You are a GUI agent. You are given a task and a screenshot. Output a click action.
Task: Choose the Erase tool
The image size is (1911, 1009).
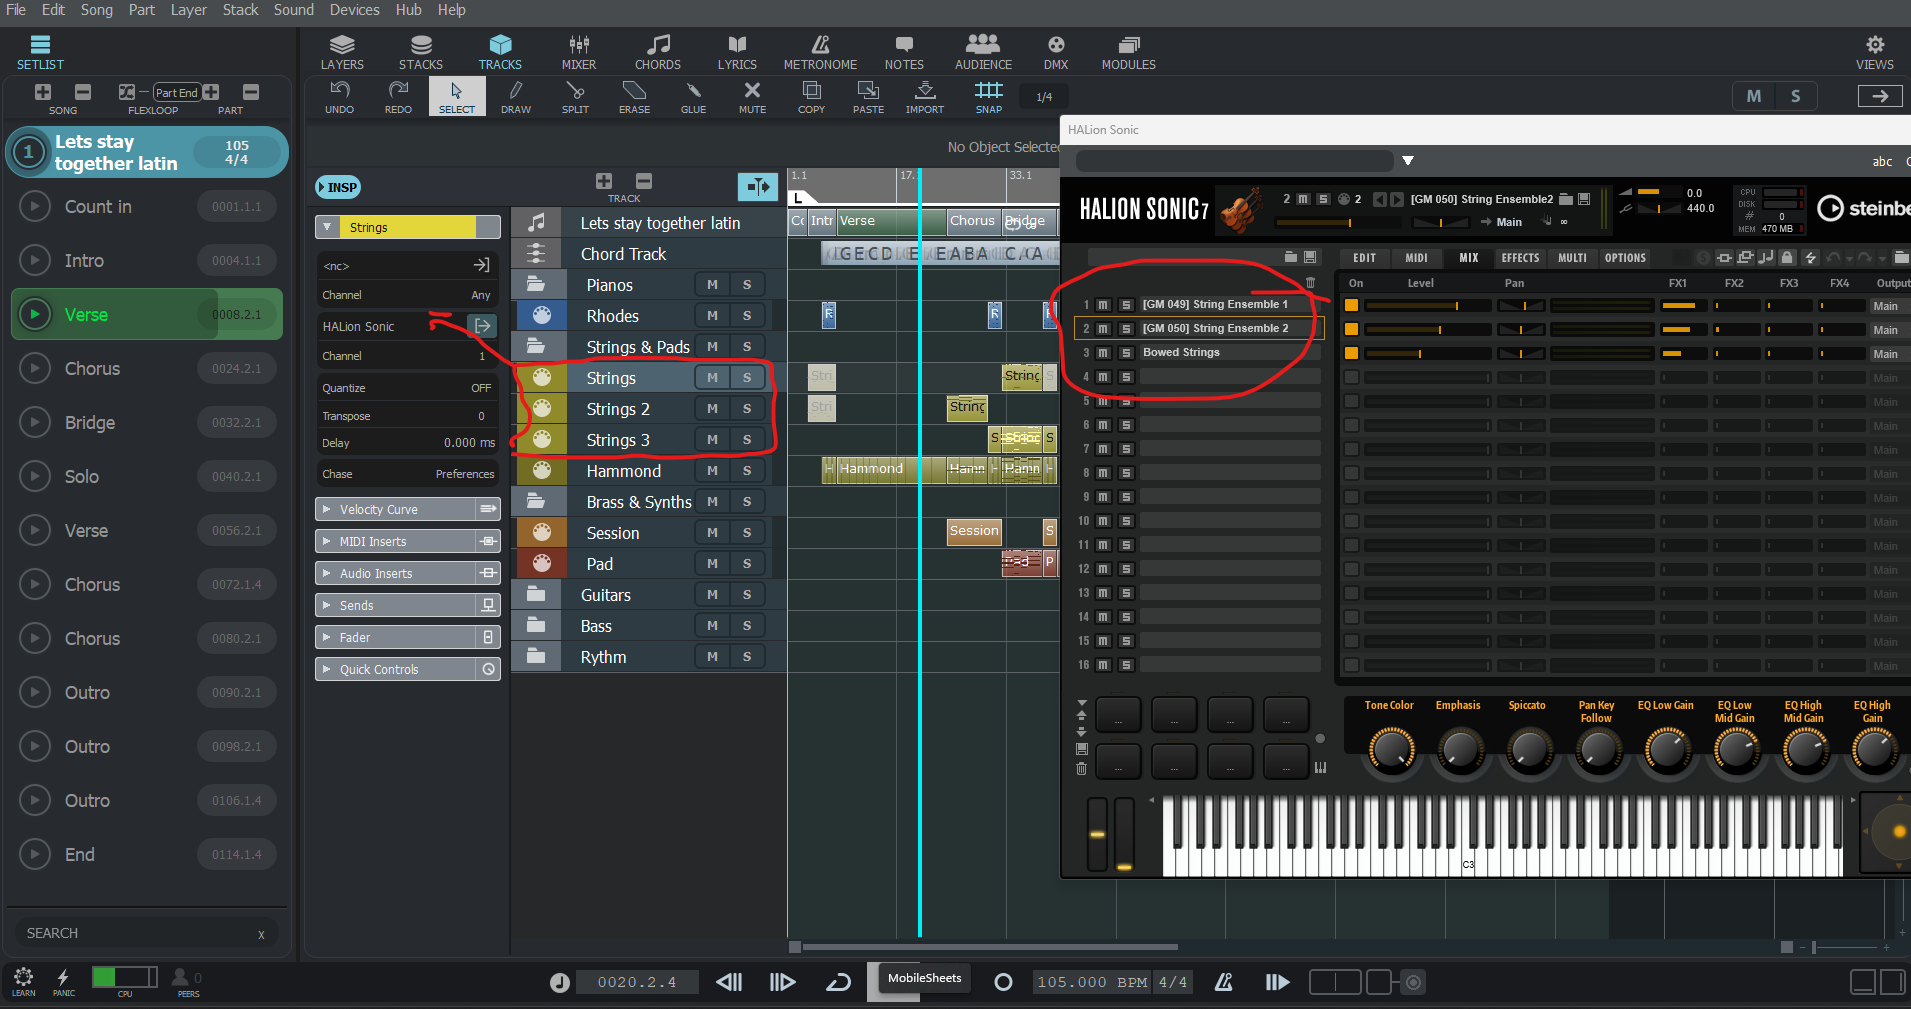634,97
